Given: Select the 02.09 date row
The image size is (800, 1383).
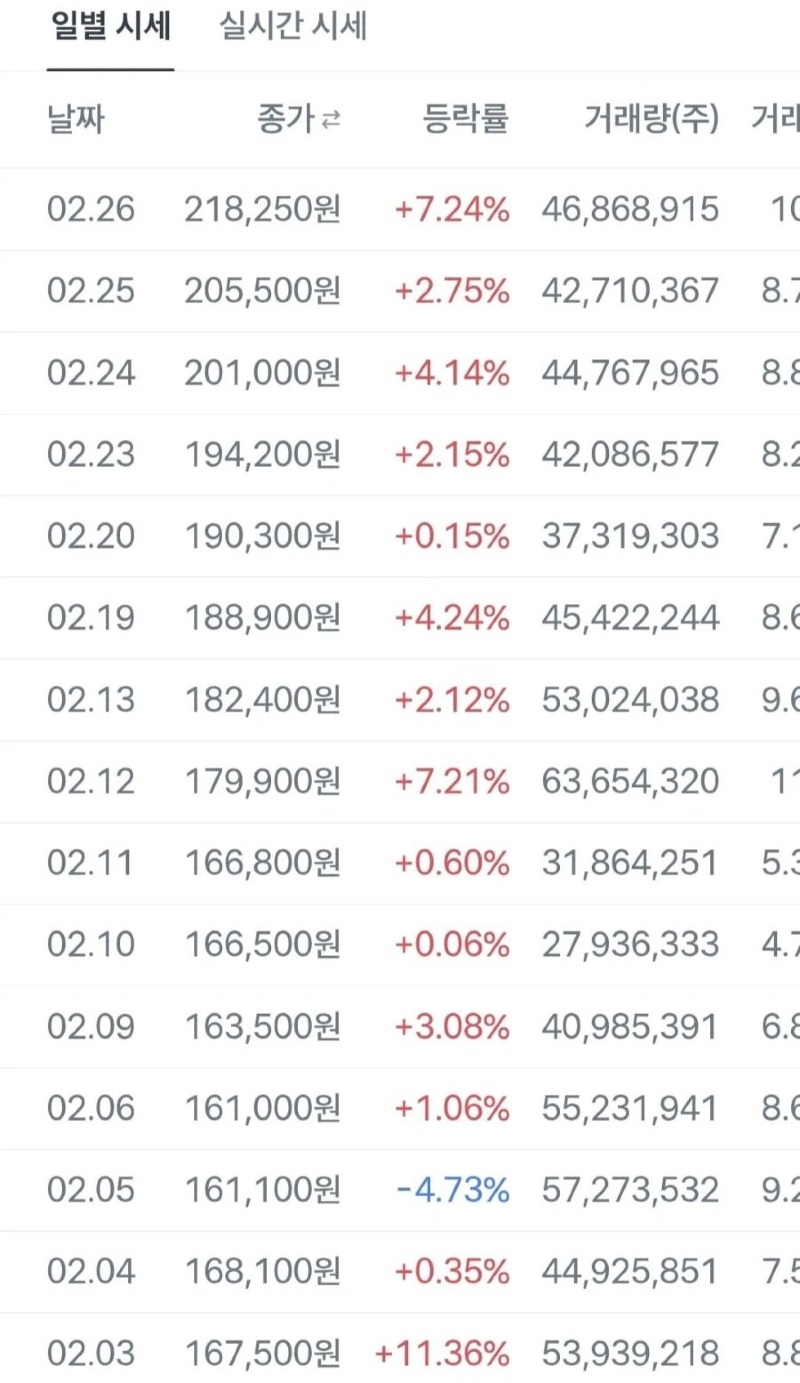Looking at the screenshot, I should tap(90, 1027).
